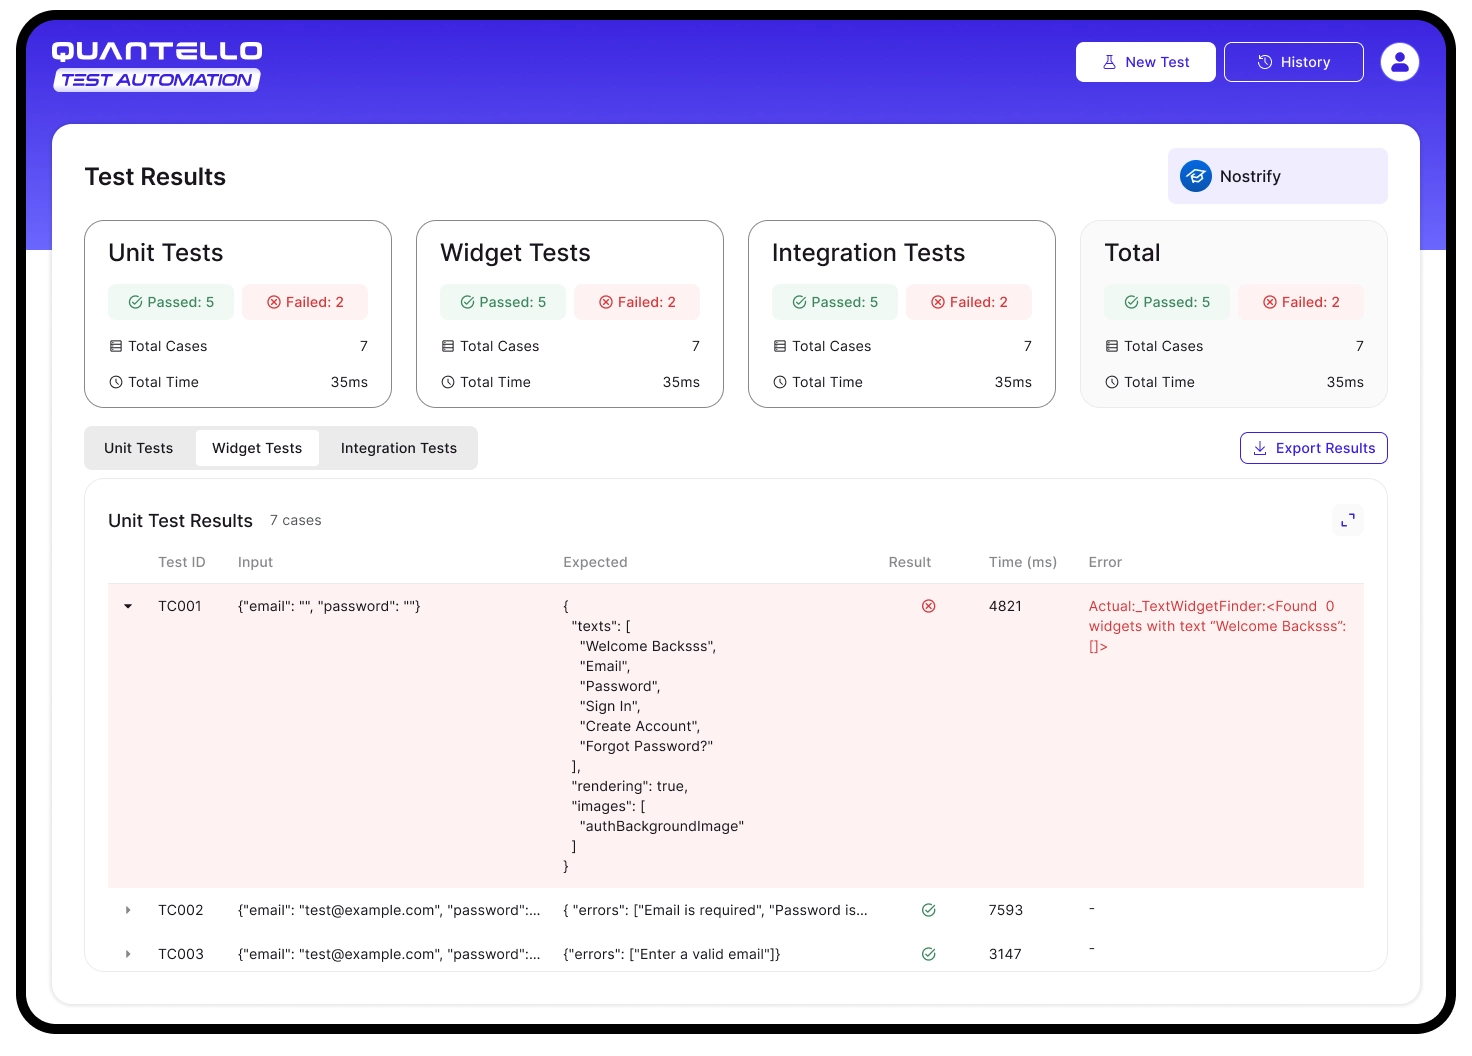Image resolution: width=1472 pixels, height=1056 pixels.
Task: Click Total Cases list icon in Unit Tests card
Action: tap(116, 346)
